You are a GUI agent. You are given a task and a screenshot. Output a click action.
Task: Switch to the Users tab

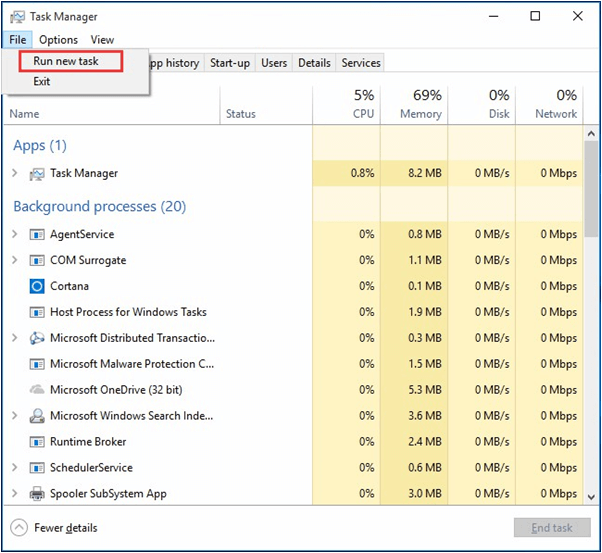coord(274,63)
